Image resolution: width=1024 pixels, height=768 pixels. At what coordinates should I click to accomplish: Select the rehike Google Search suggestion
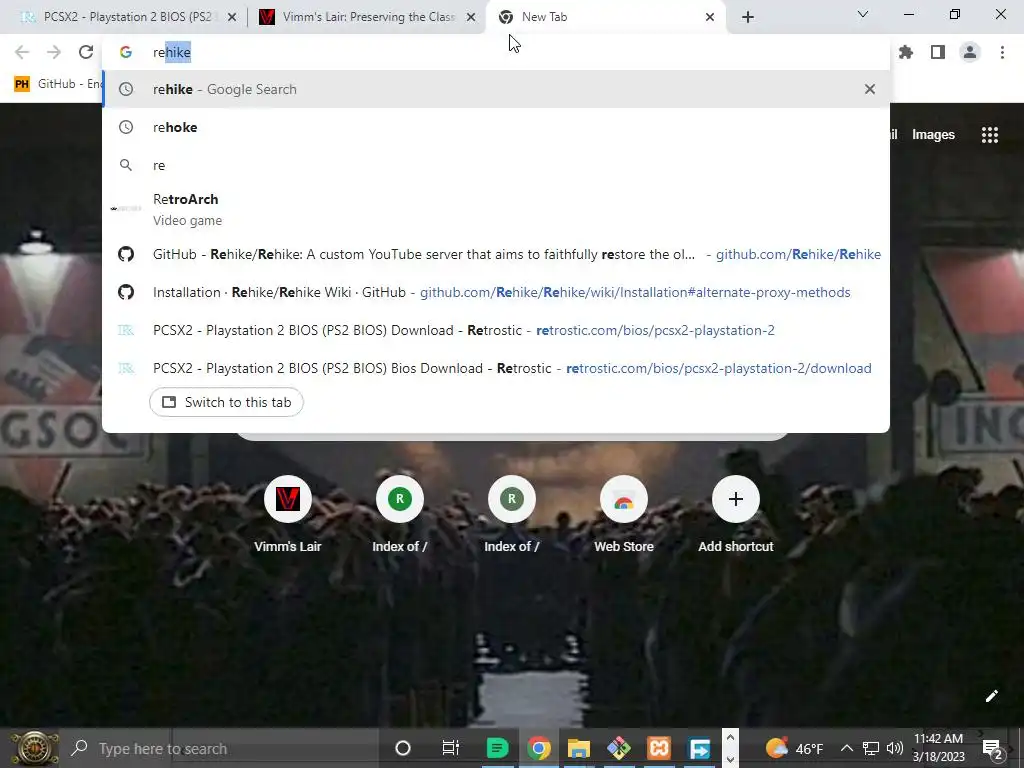click(496, 89)
